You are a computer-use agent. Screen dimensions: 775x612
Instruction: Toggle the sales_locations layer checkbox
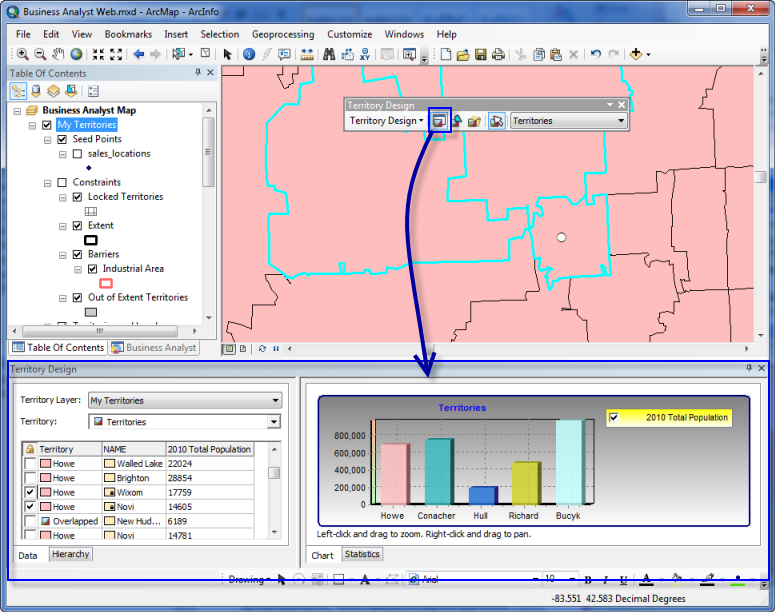(x=78, y=154)
